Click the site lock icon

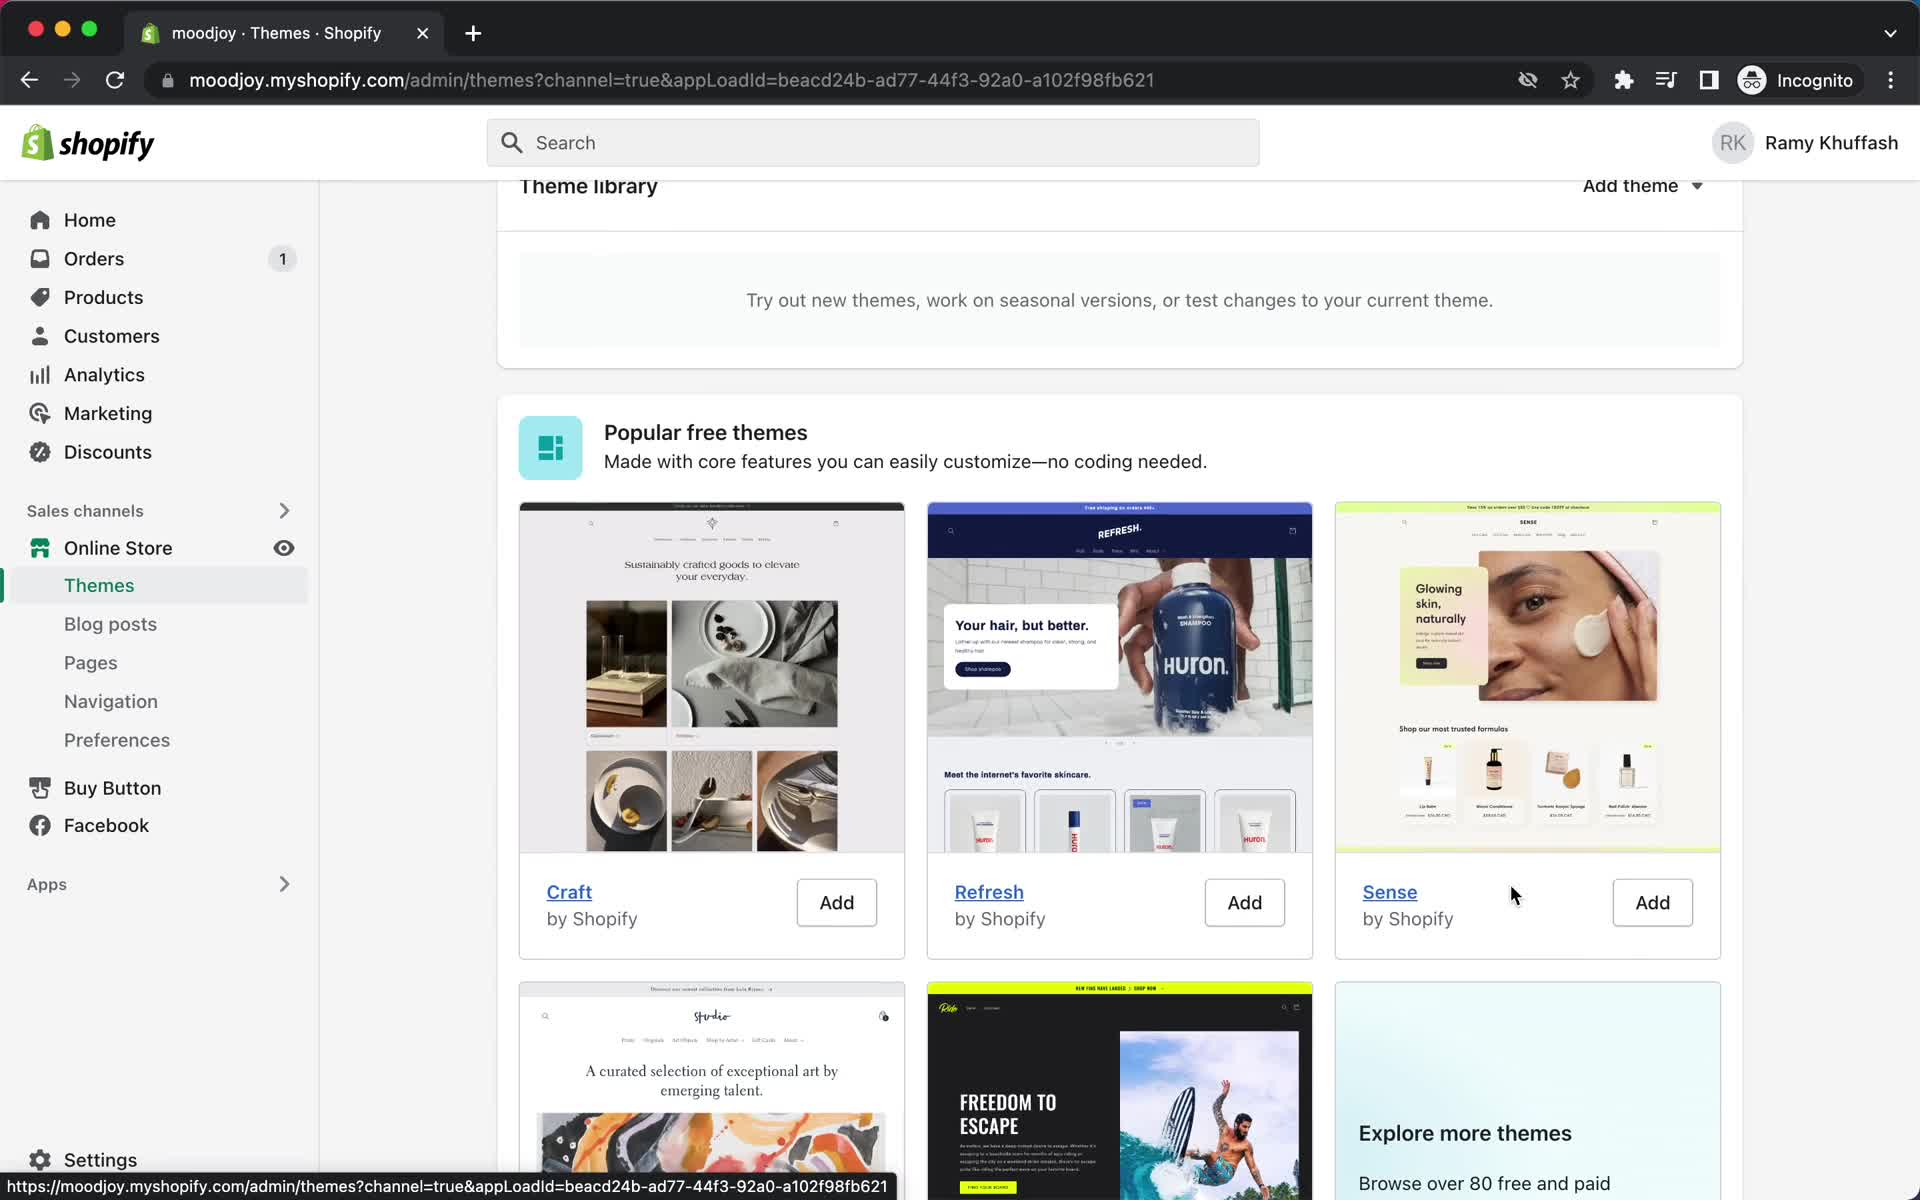tap(168, 80)
